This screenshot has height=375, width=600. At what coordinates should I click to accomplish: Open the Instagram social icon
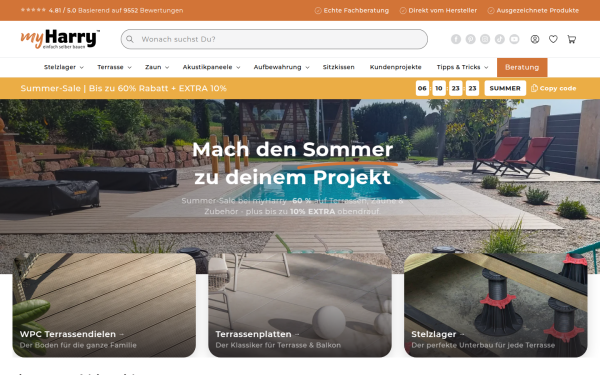[485, 39]
